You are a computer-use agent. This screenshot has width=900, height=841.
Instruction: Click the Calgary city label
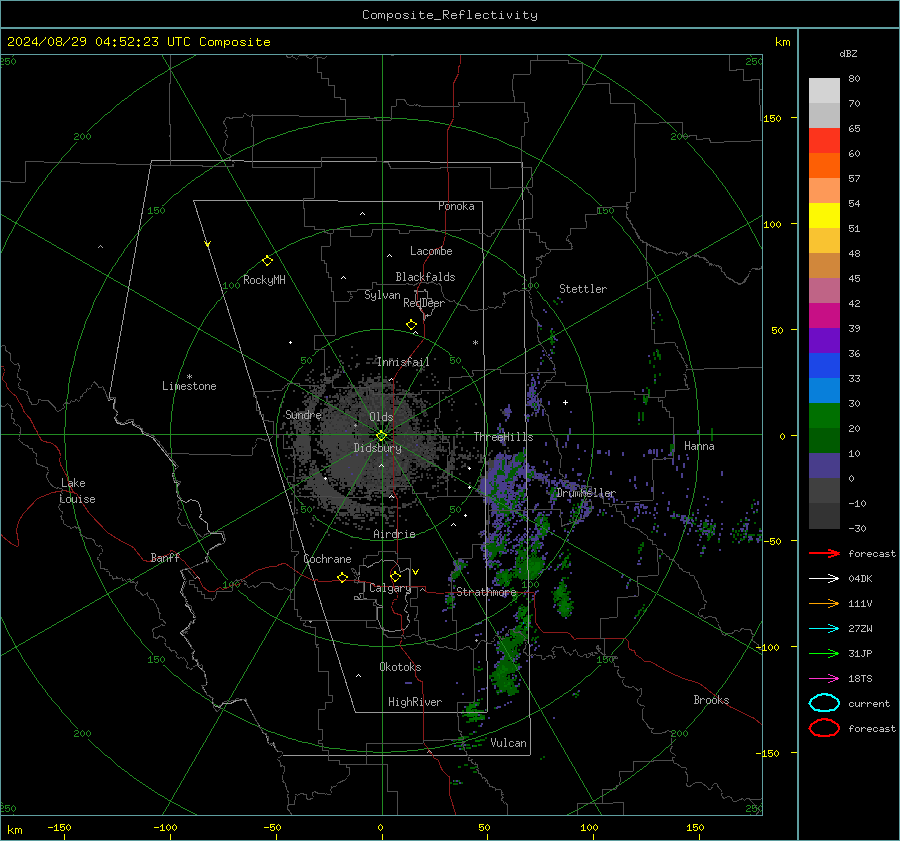coord(390,588)
